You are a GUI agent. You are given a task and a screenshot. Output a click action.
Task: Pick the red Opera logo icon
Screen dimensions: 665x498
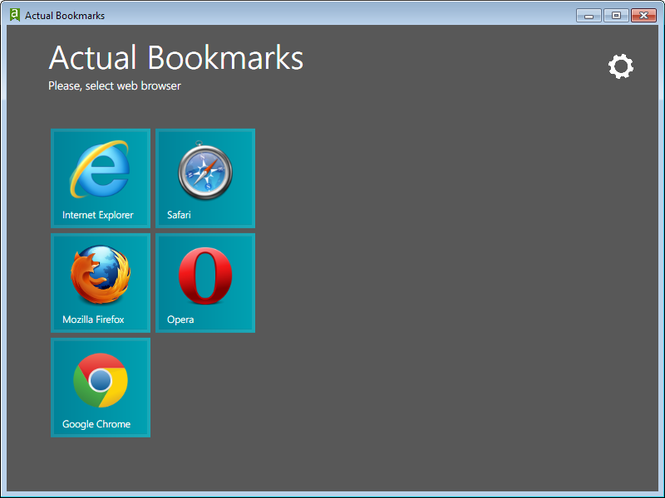205,275
